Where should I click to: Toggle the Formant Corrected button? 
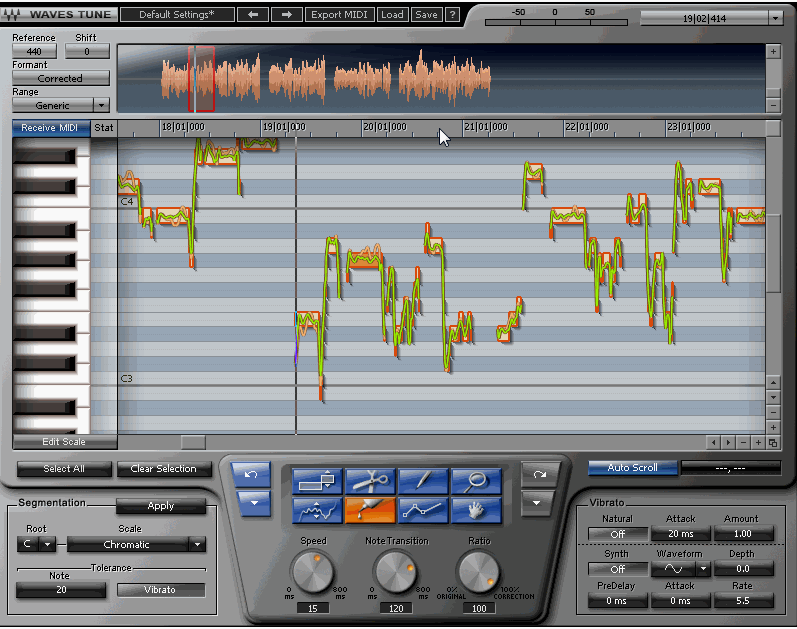(60, 78)
